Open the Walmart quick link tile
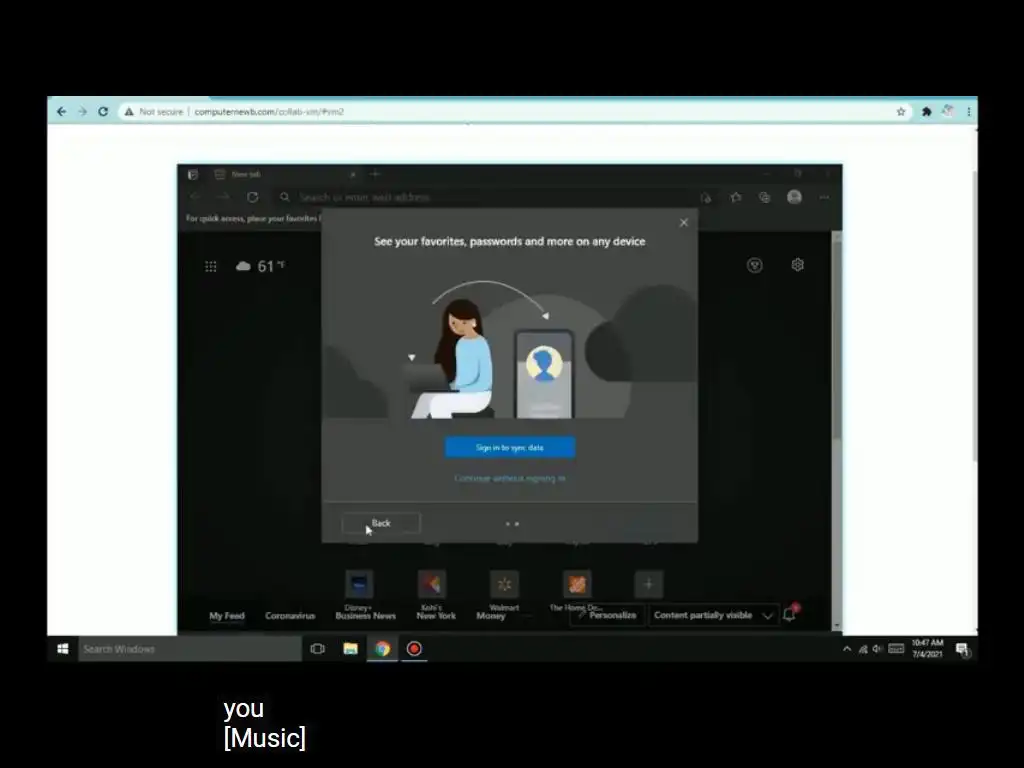 504,584
